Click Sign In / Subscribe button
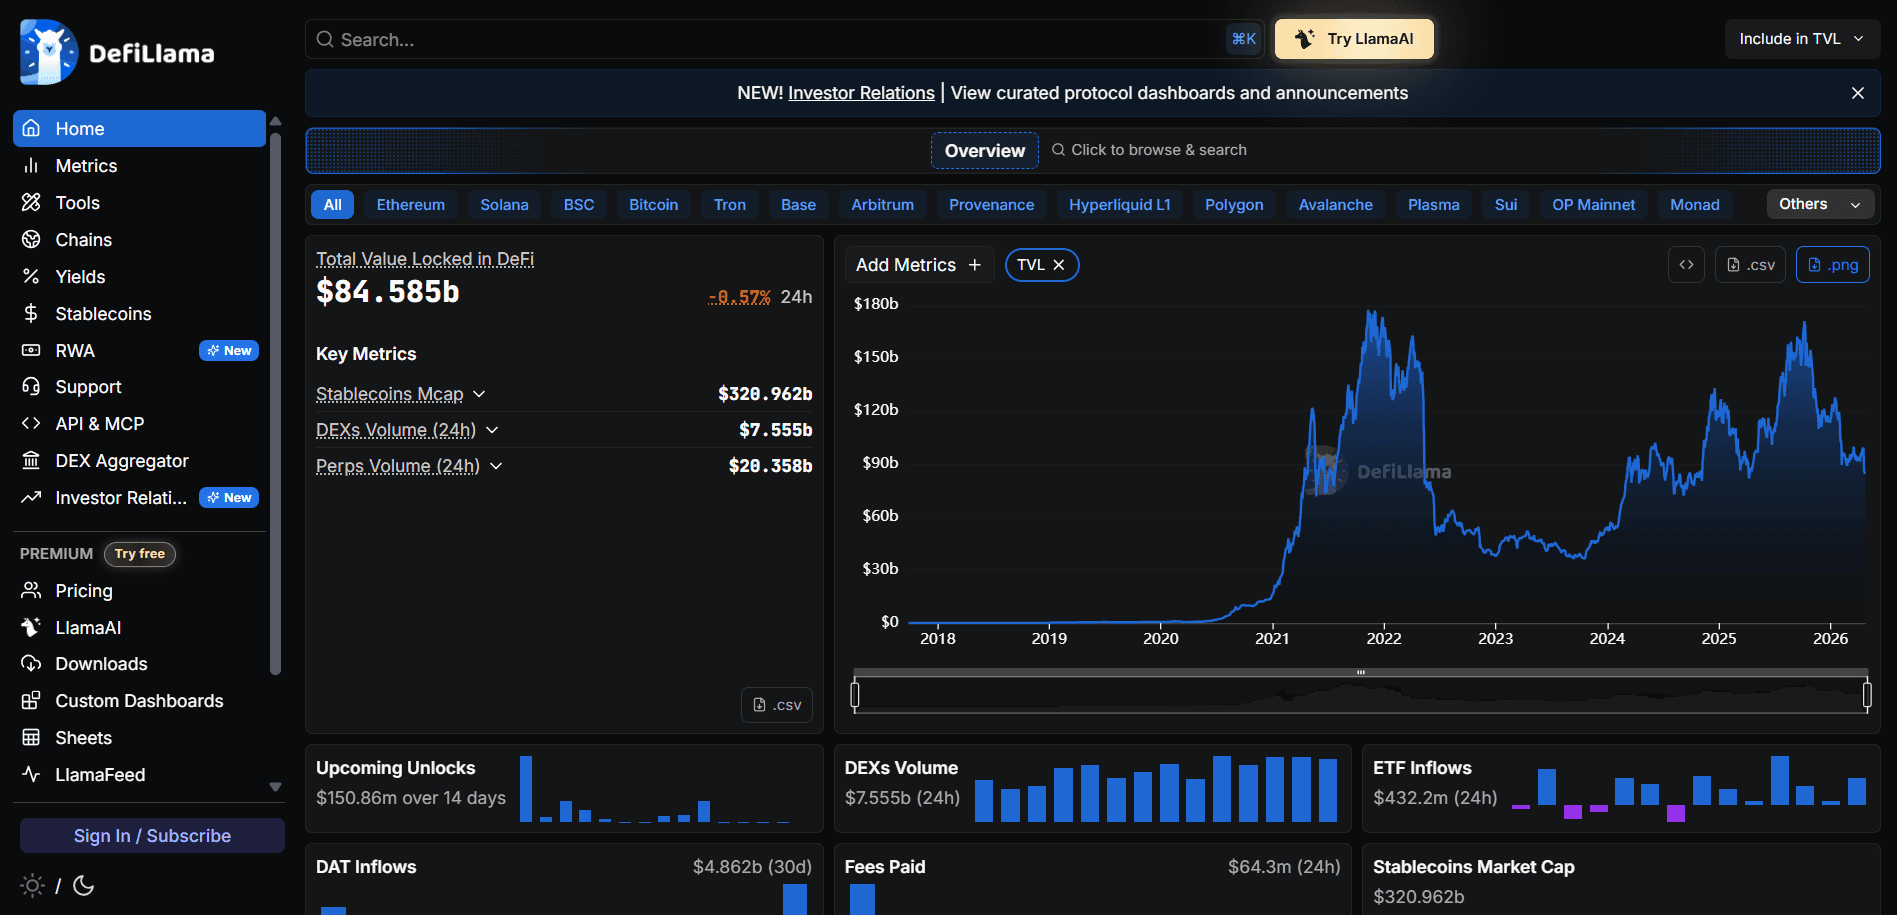Screen dimensions: 1897x915 tap(152, 836)
